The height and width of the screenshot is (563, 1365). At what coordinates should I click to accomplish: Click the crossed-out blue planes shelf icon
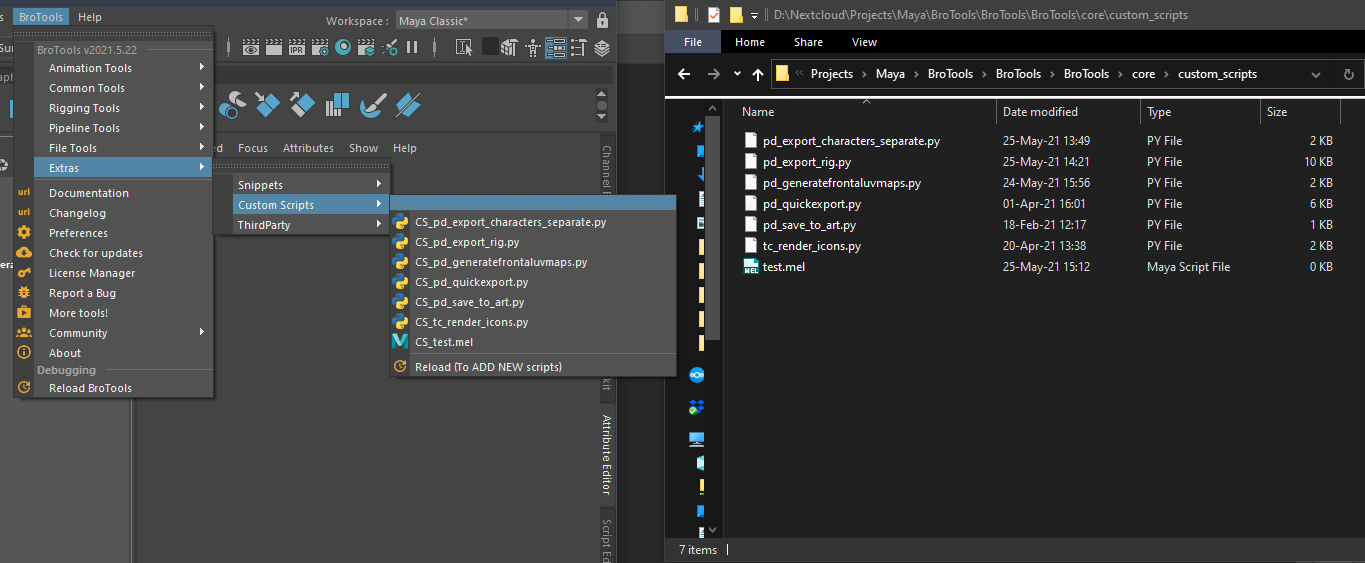[408, 104]
